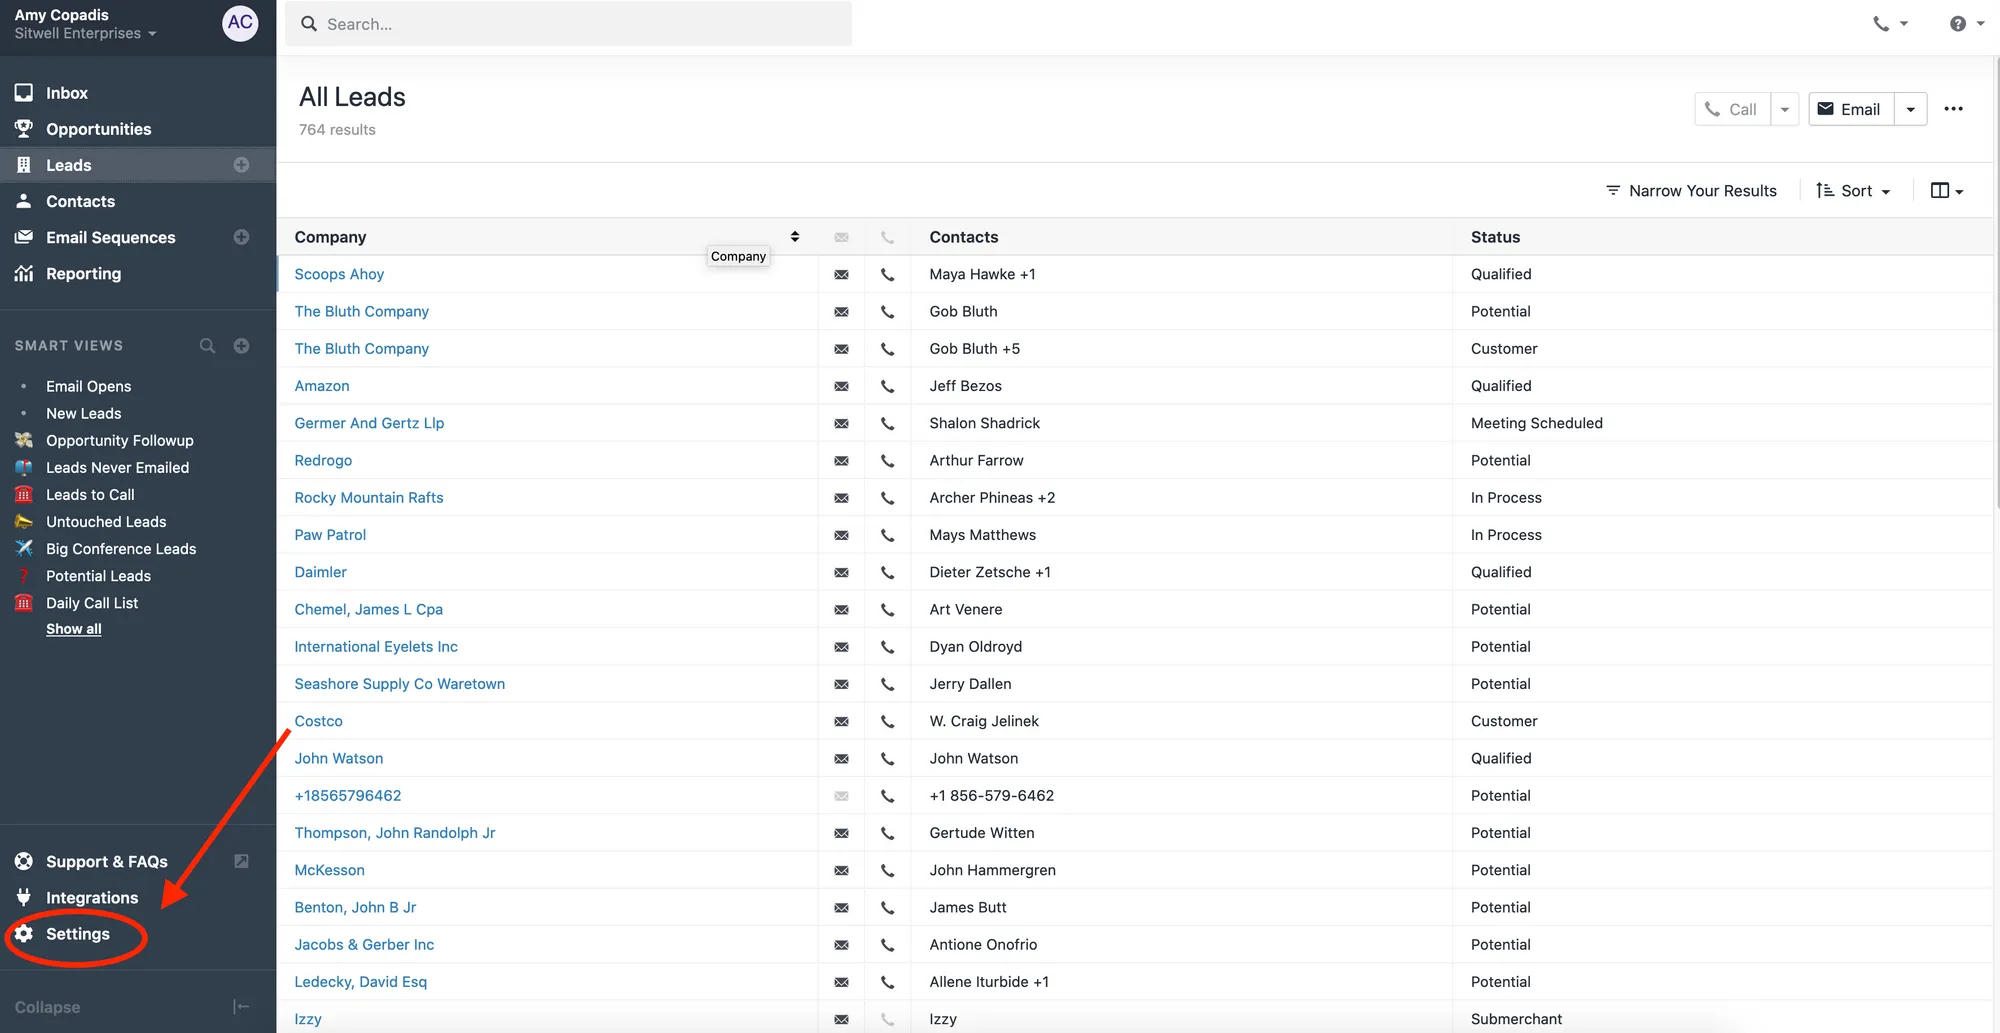Email Rocky Mountain Rafts via envelope icon

click(841, 498)
